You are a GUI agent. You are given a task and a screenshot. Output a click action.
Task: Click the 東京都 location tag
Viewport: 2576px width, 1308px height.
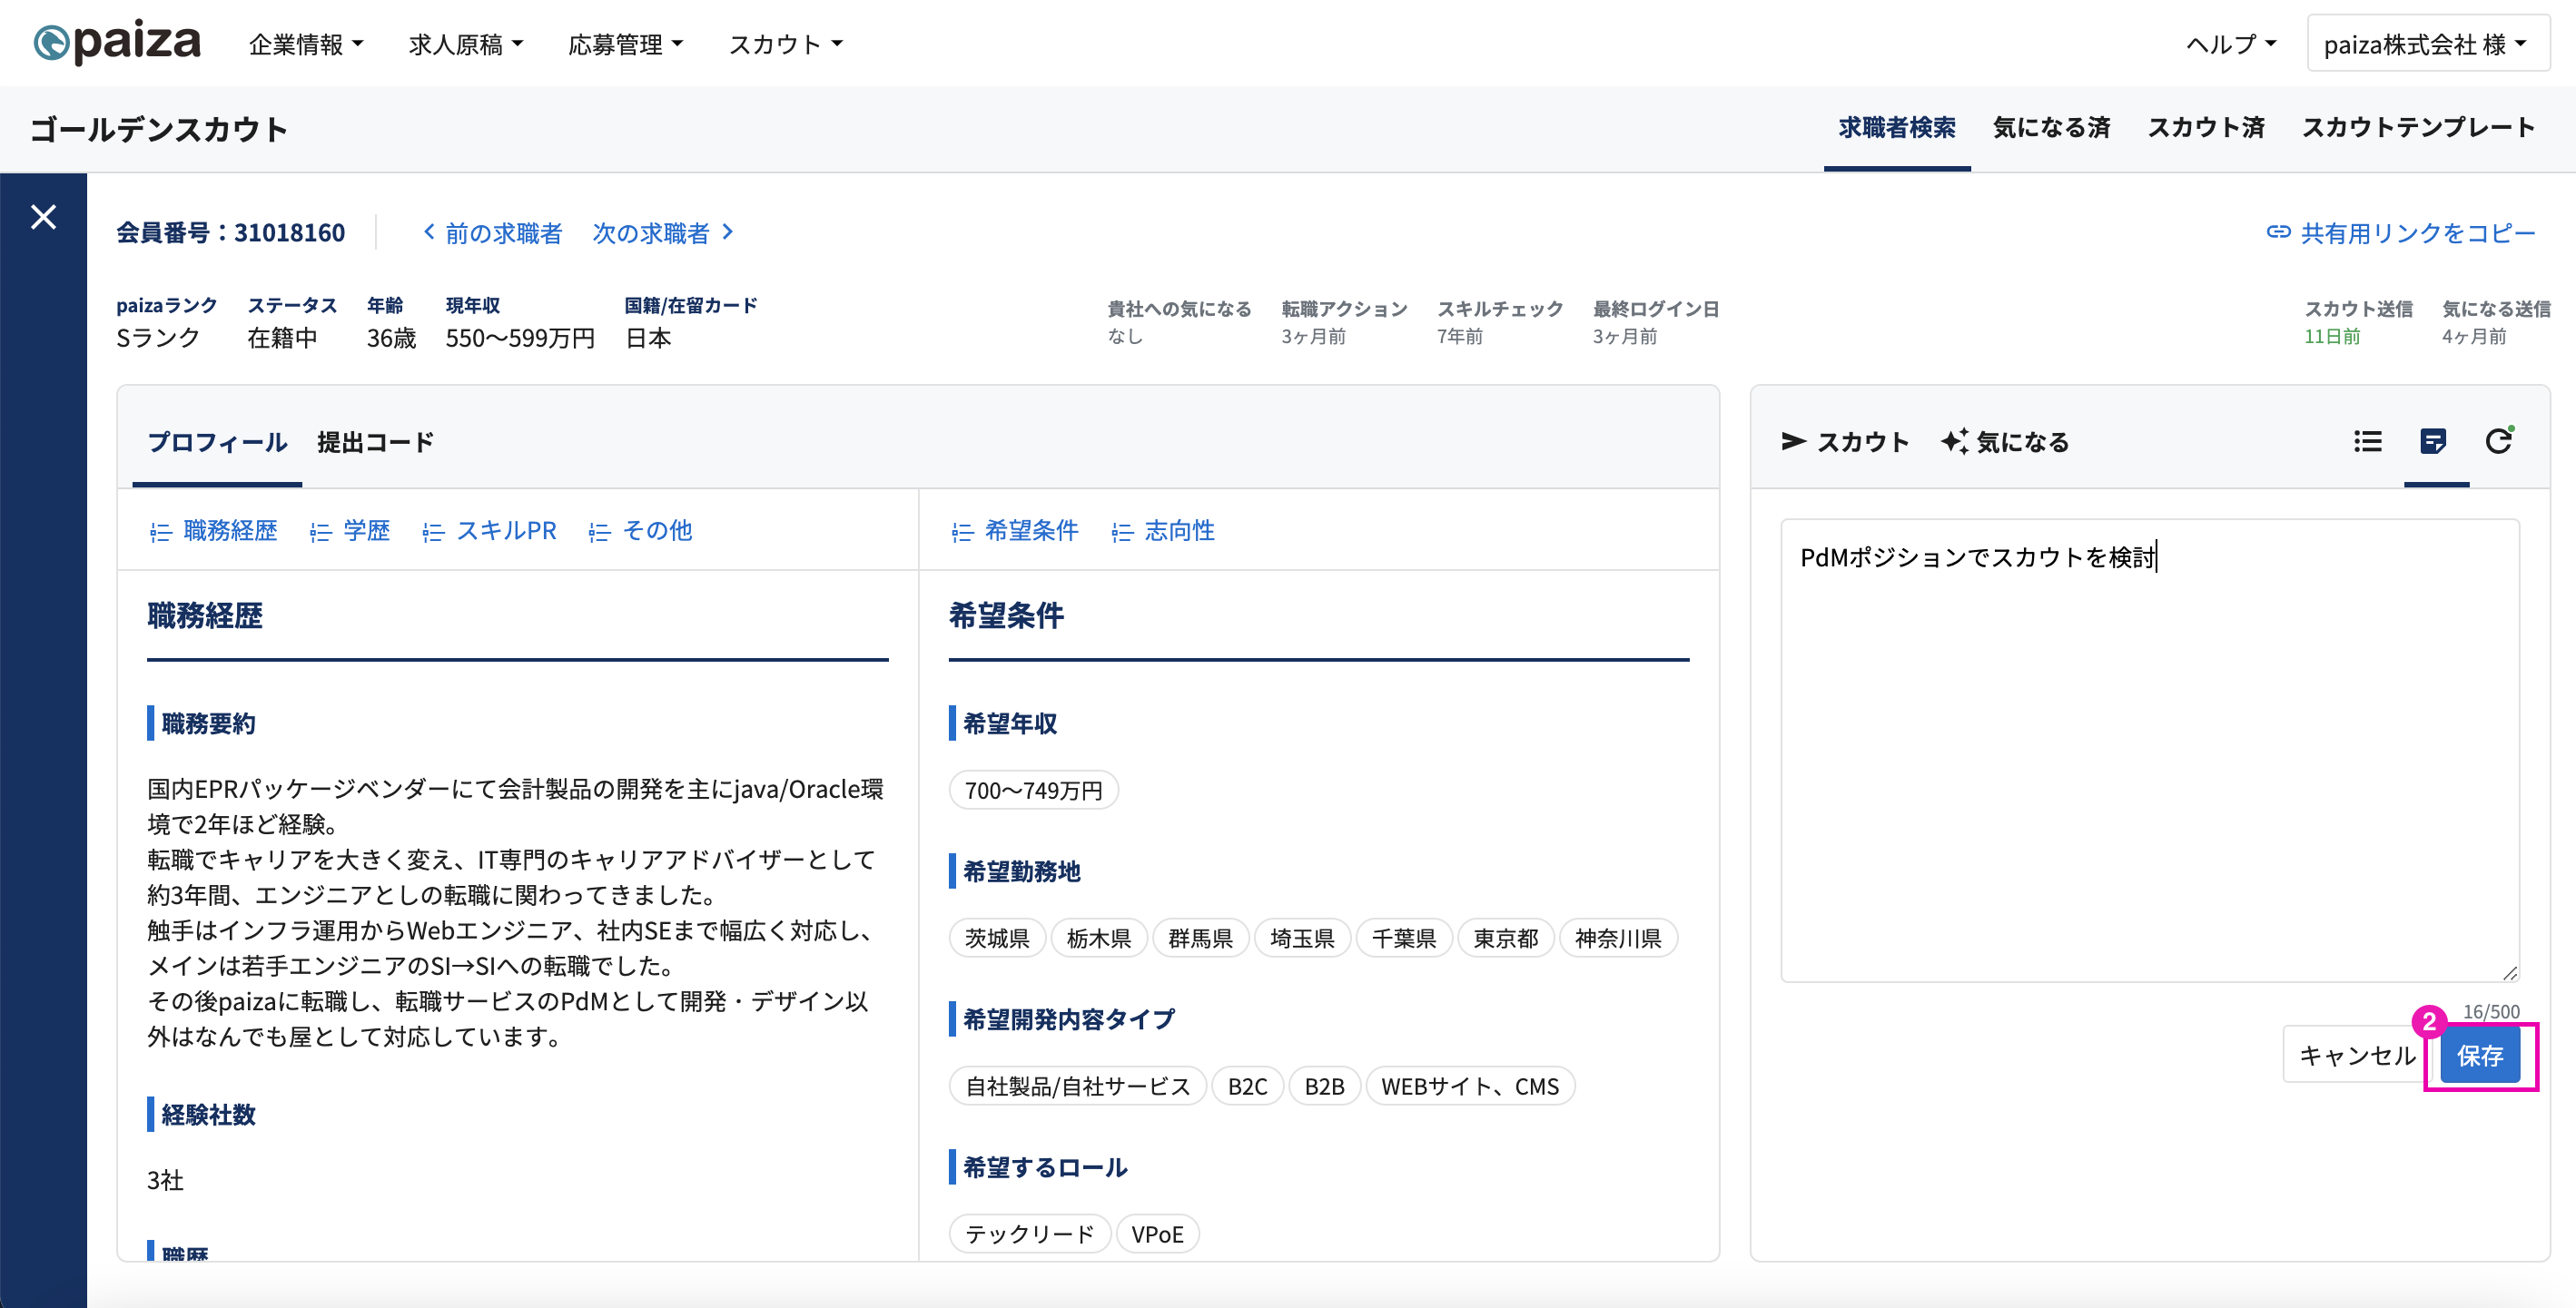coord(1505,938)
